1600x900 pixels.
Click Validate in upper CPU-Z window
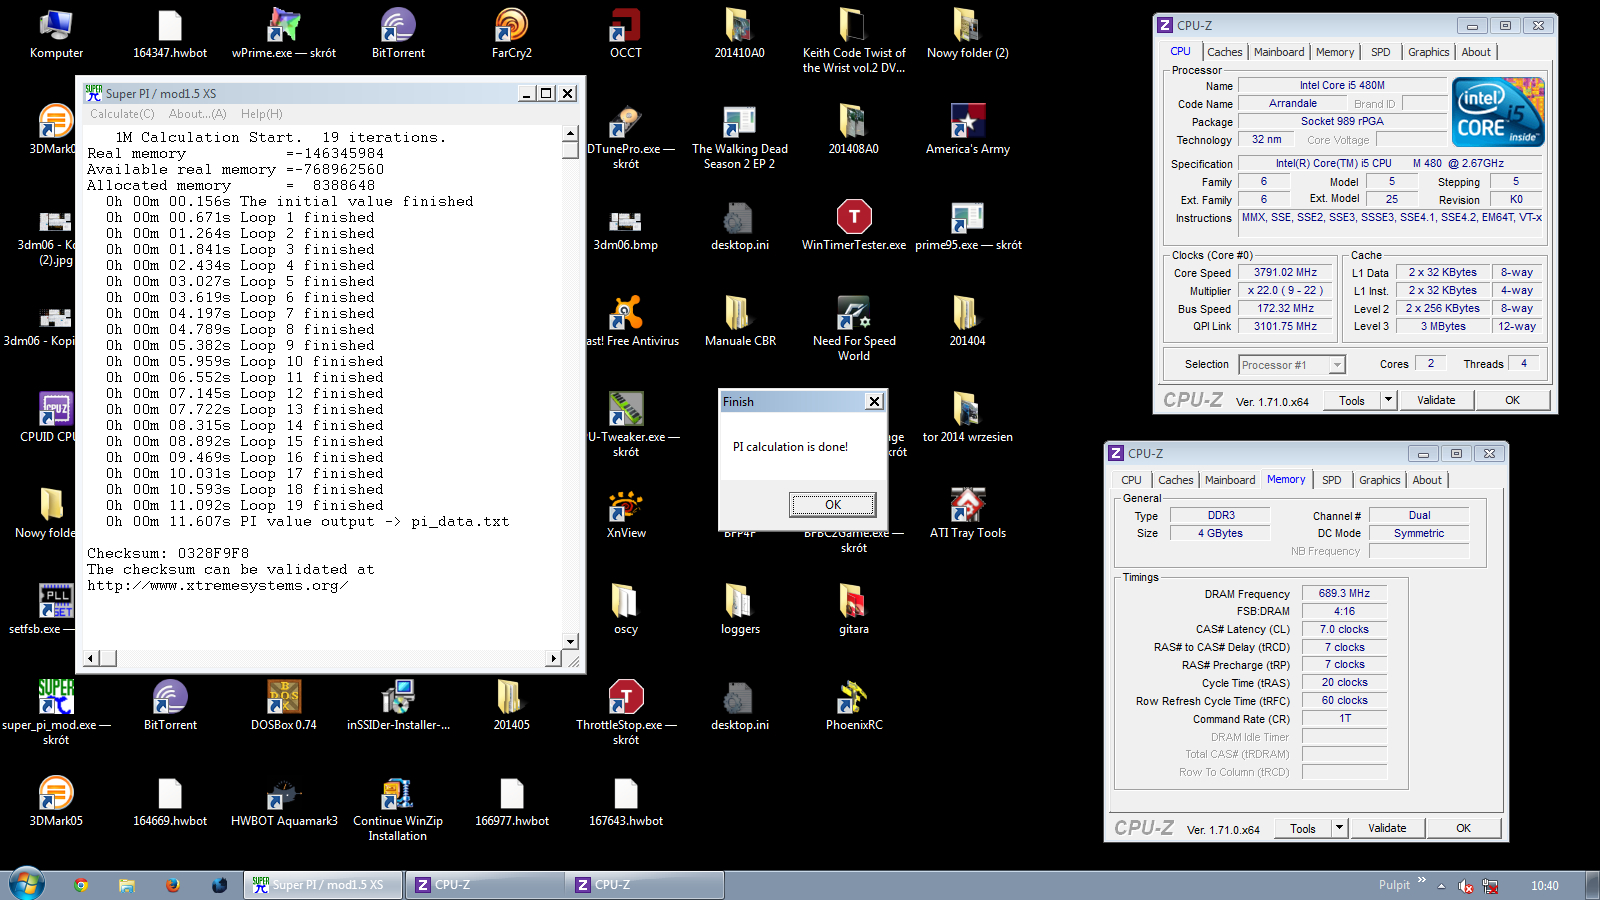coord(1436,400)
